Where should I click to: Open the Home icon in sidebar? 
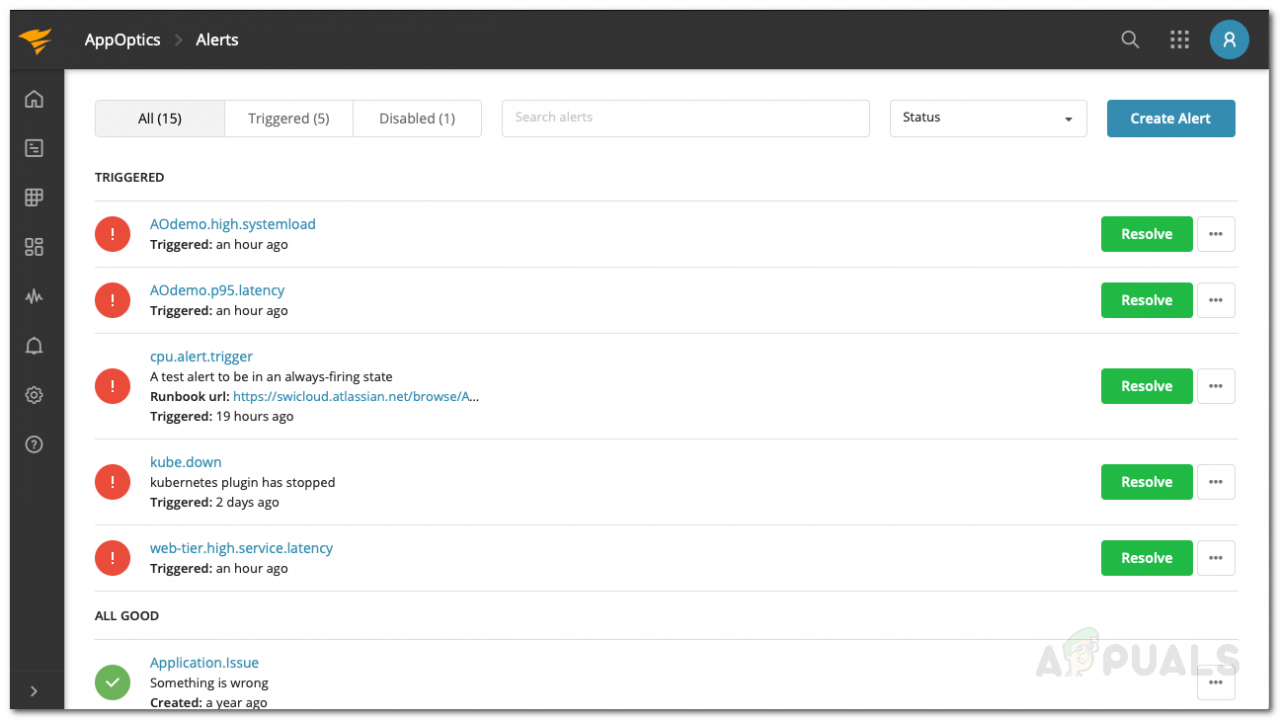coord(34,99)
